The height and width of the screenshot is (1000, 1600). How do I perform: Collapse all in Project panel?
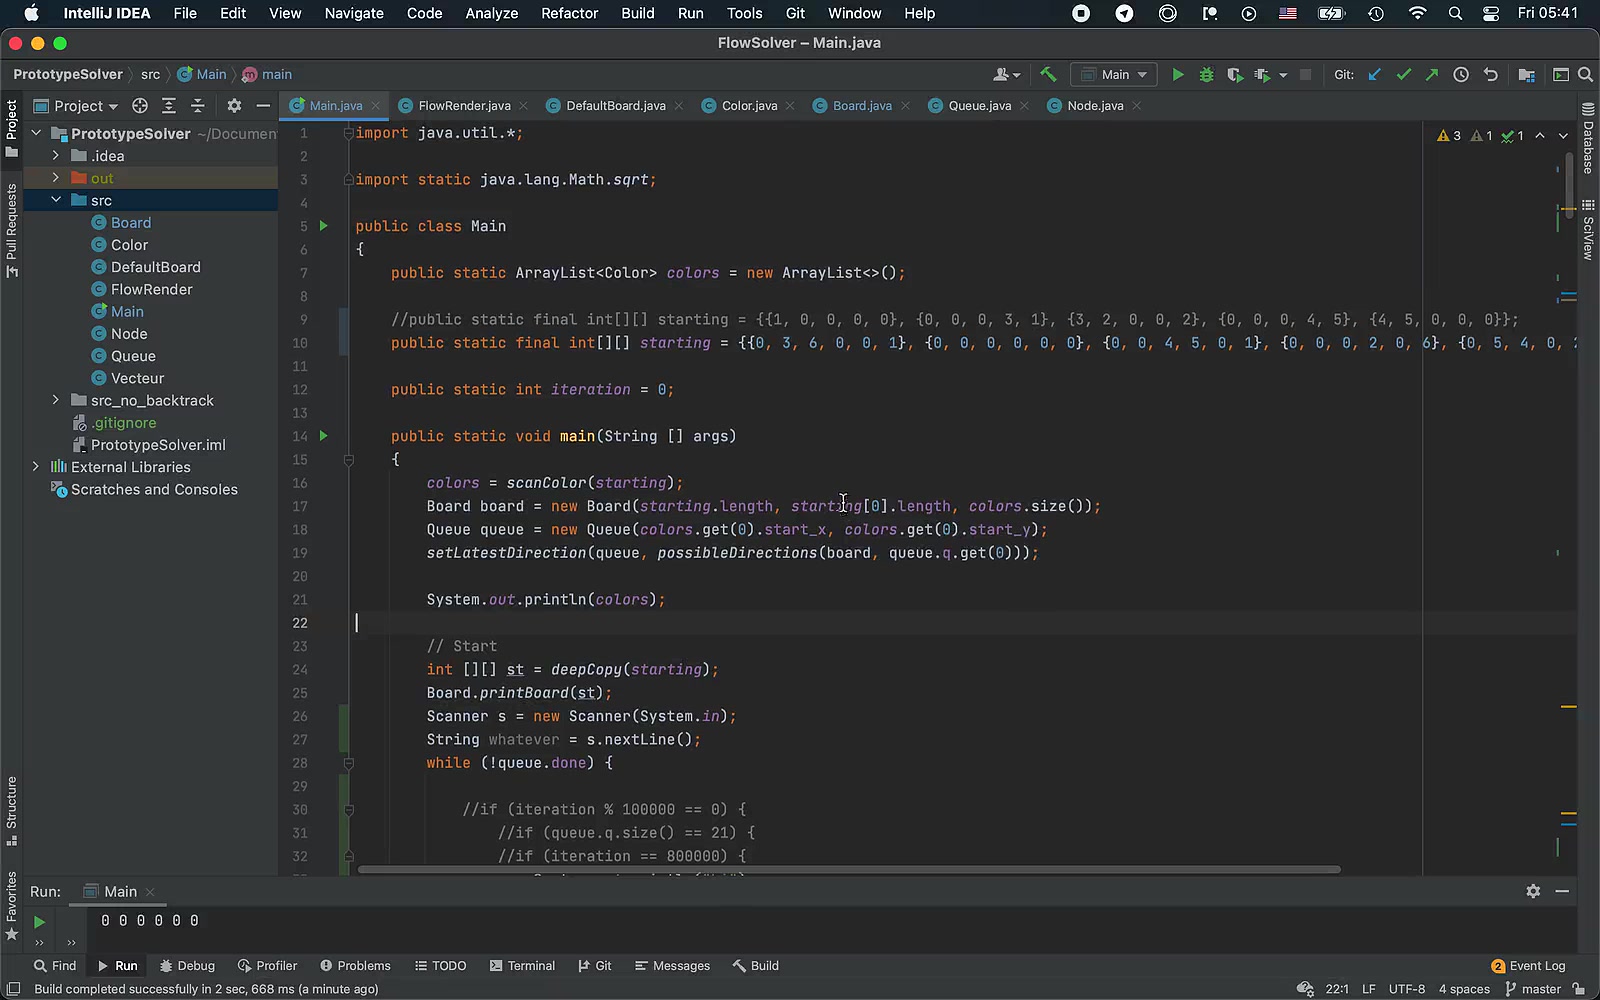coord(197,106)
